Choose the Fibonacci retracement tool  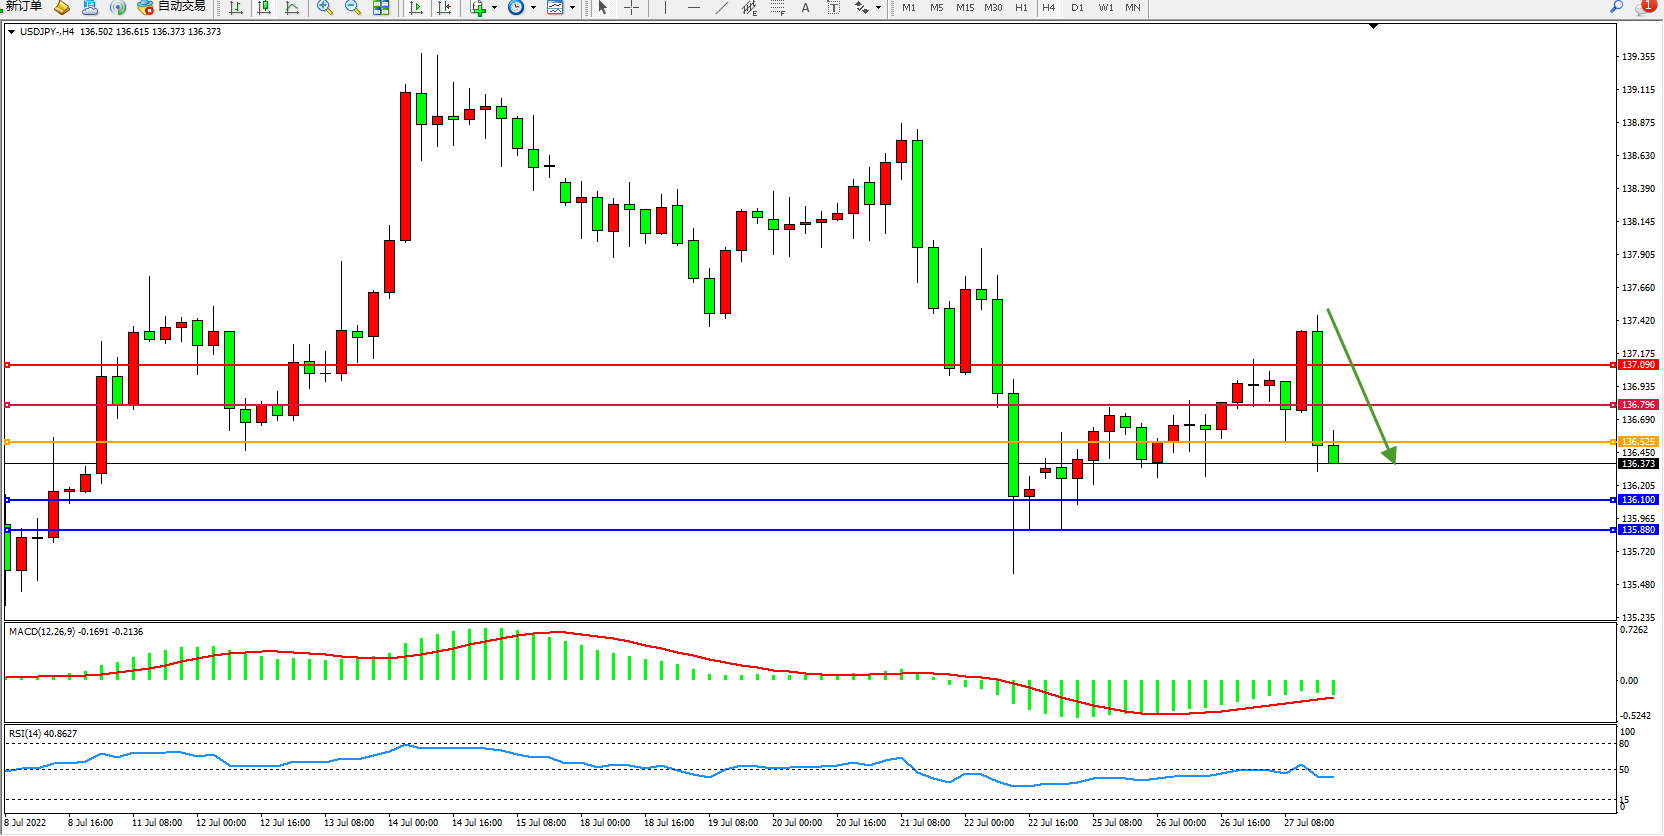(x=778, y=8)
